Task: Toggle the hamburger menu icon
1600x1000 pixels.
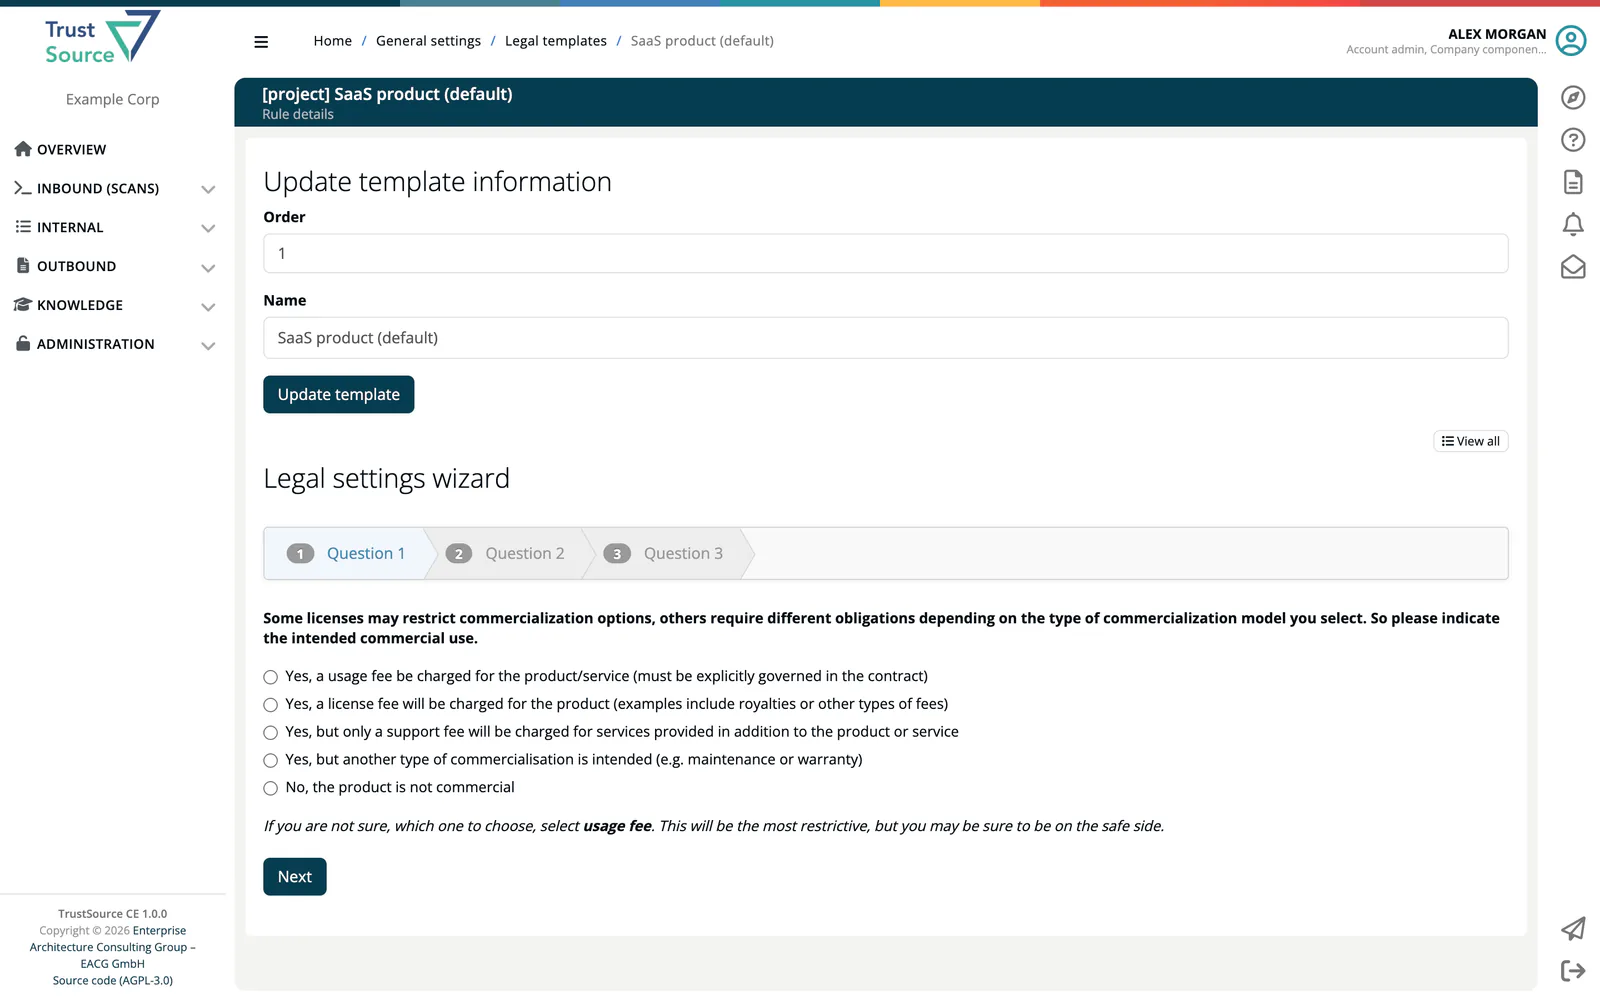Action: click(x=261, y=42)
